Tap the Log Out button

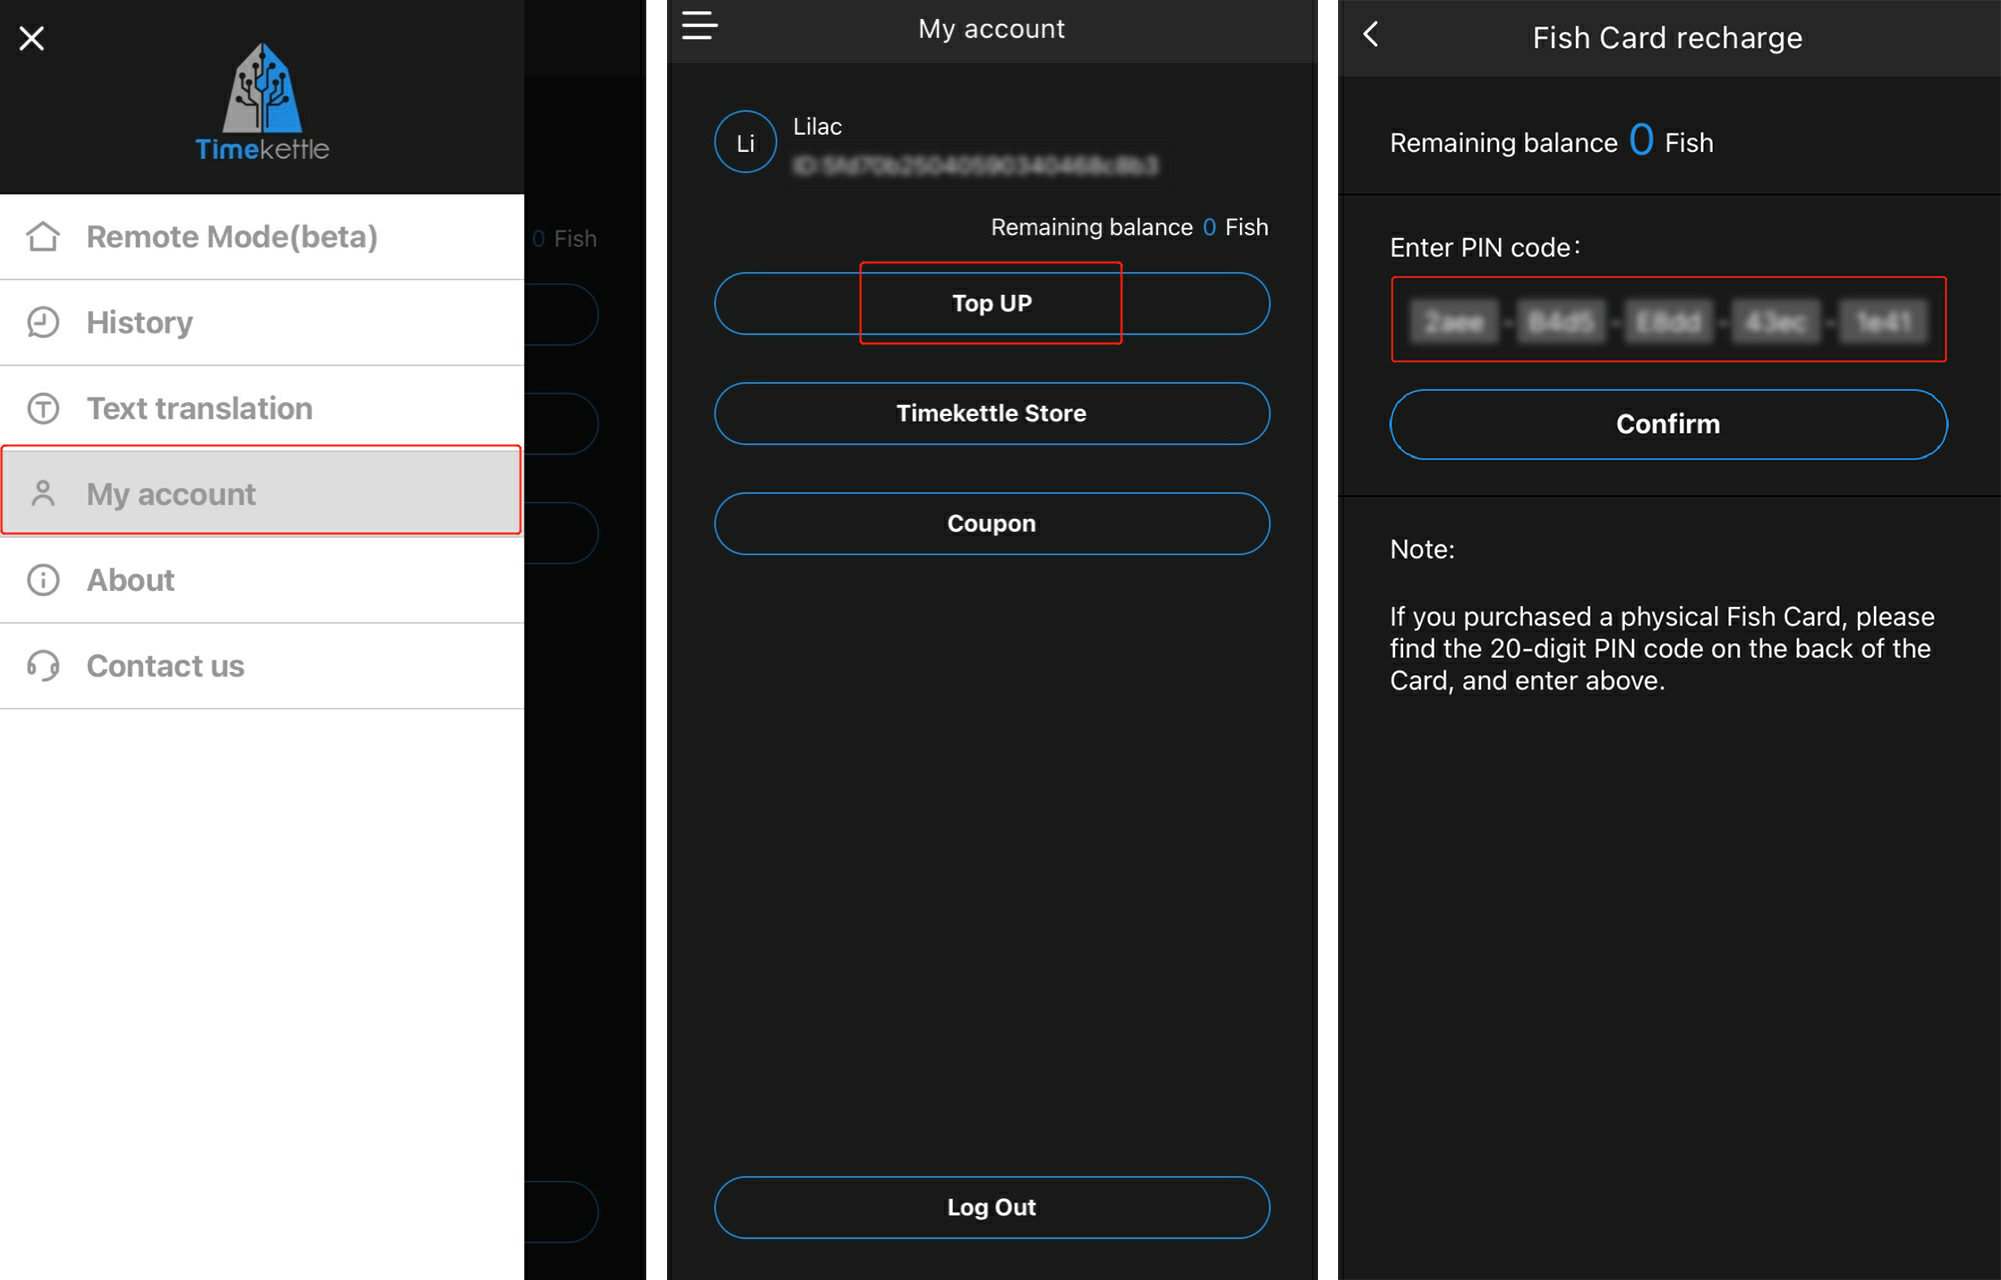pyautogui.click(x=992, y=1207)
